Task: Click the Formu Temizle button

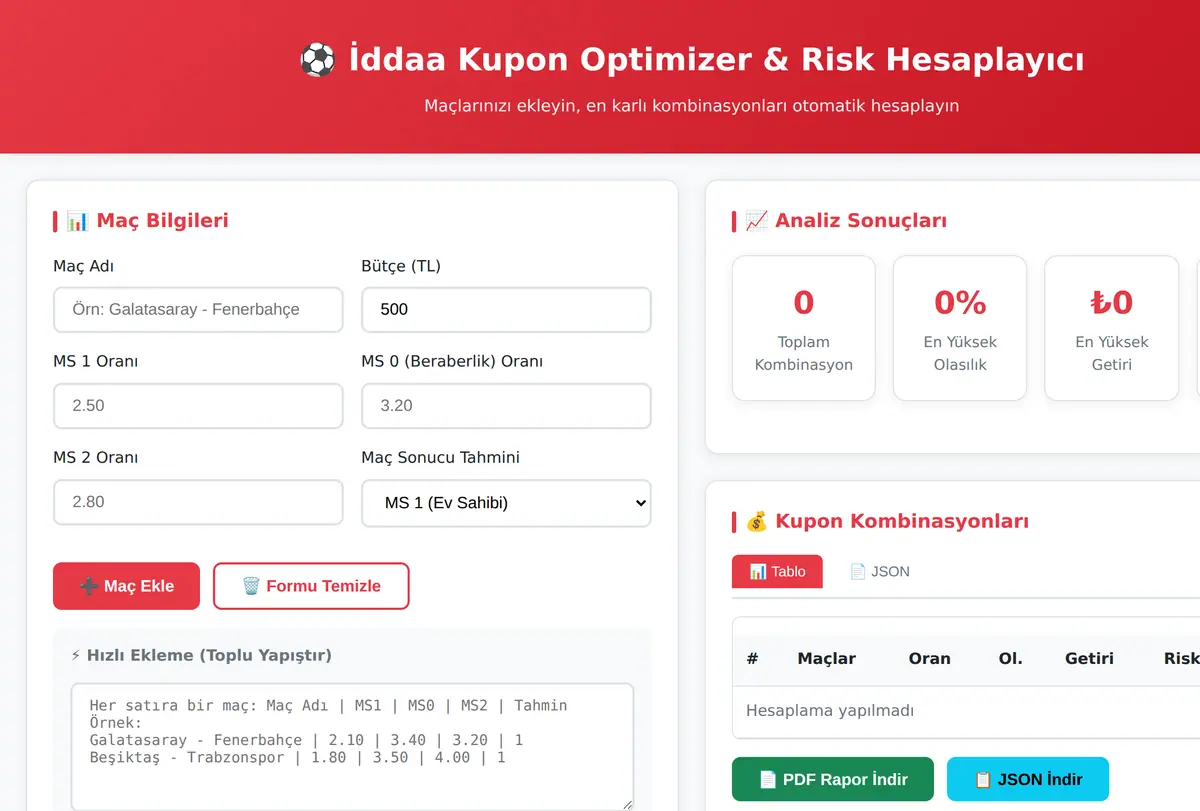Action: [311, 586]
